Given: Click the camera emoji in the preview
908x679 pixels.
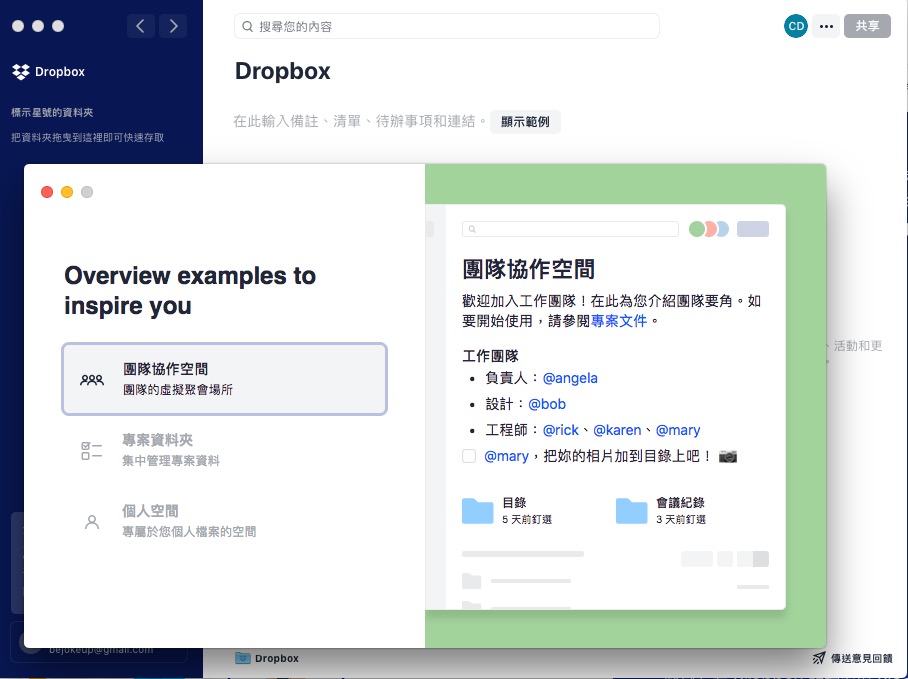Looking at the screenshot, I should (728, 456).
